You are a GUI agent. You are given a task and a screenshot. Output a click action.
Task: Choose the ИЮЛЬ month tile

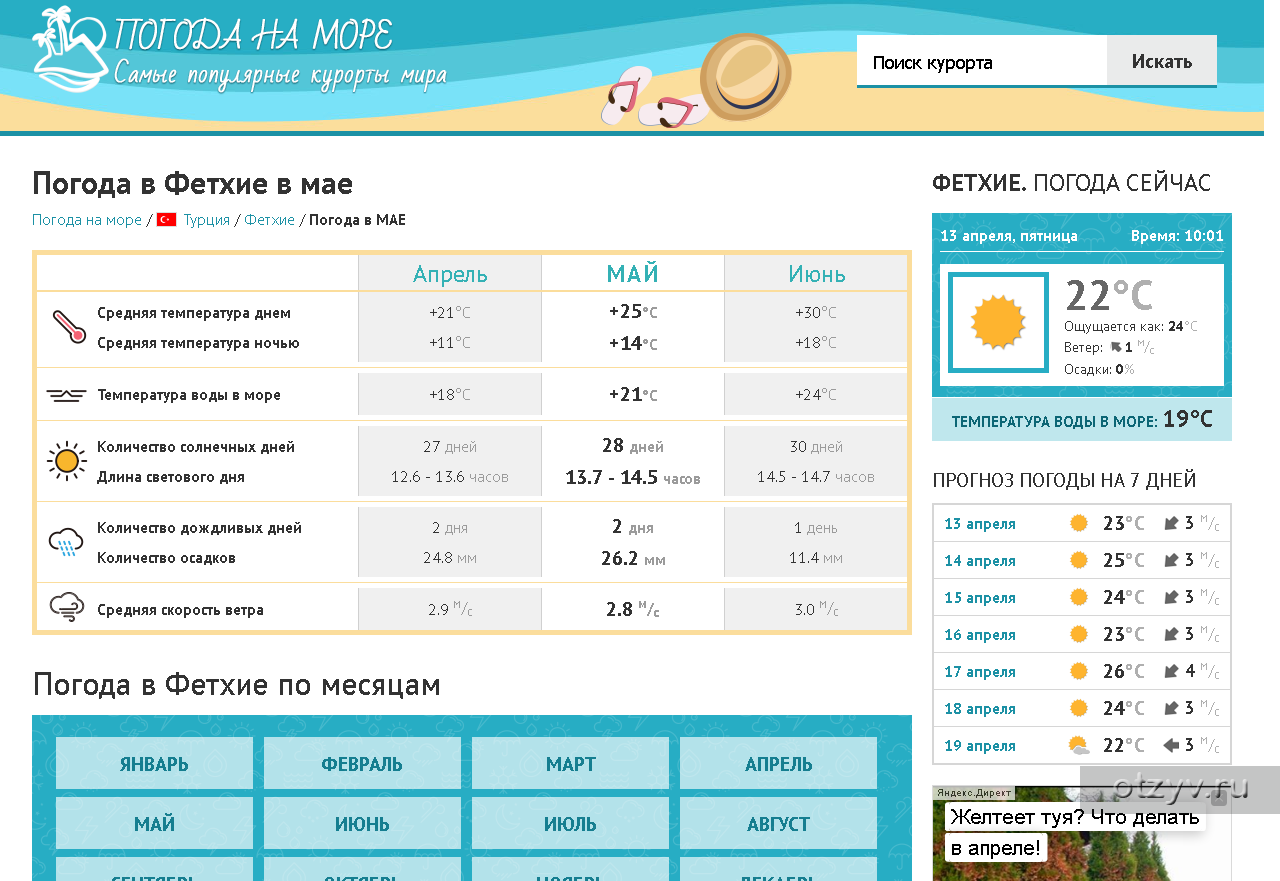click(x=570, y=824)
